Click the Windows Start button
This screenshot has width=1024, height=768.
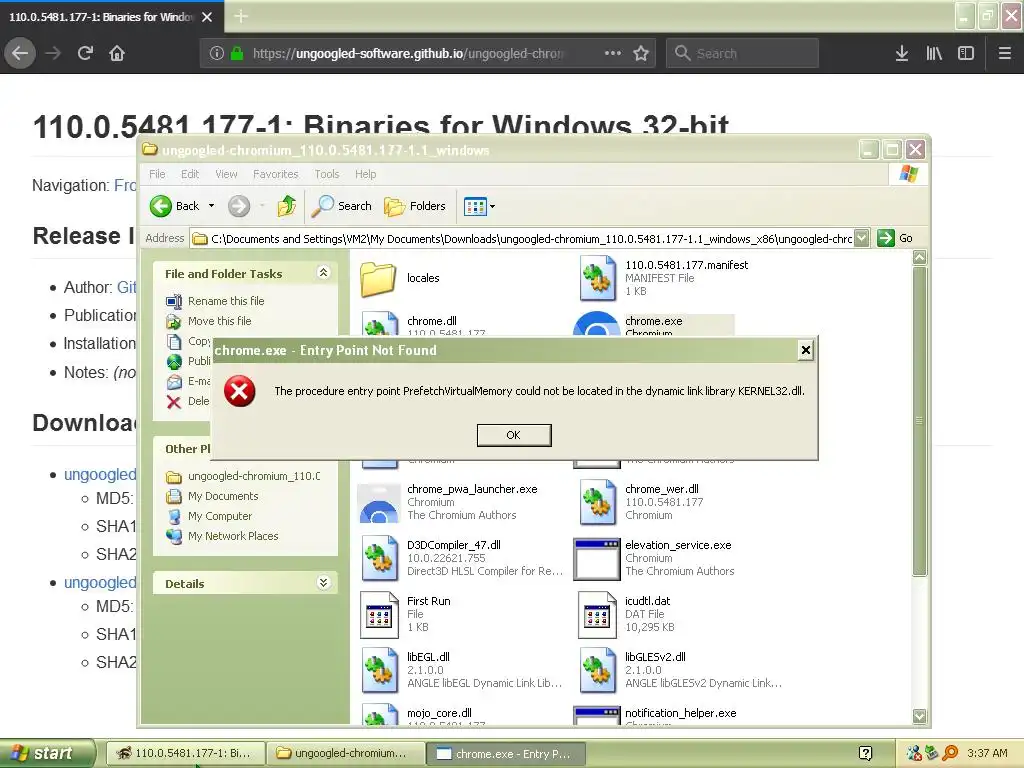click(x=48, y=753)
